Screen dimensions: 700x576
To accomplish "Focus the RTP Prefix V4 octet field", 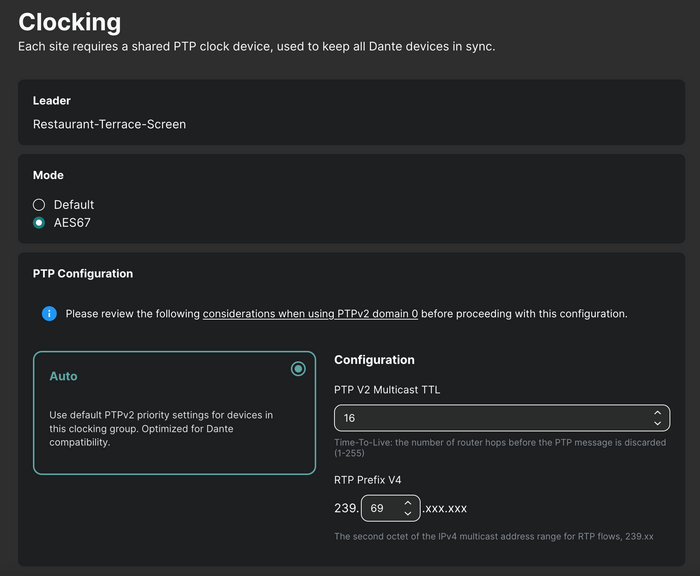I will click(x=391, y=508).
